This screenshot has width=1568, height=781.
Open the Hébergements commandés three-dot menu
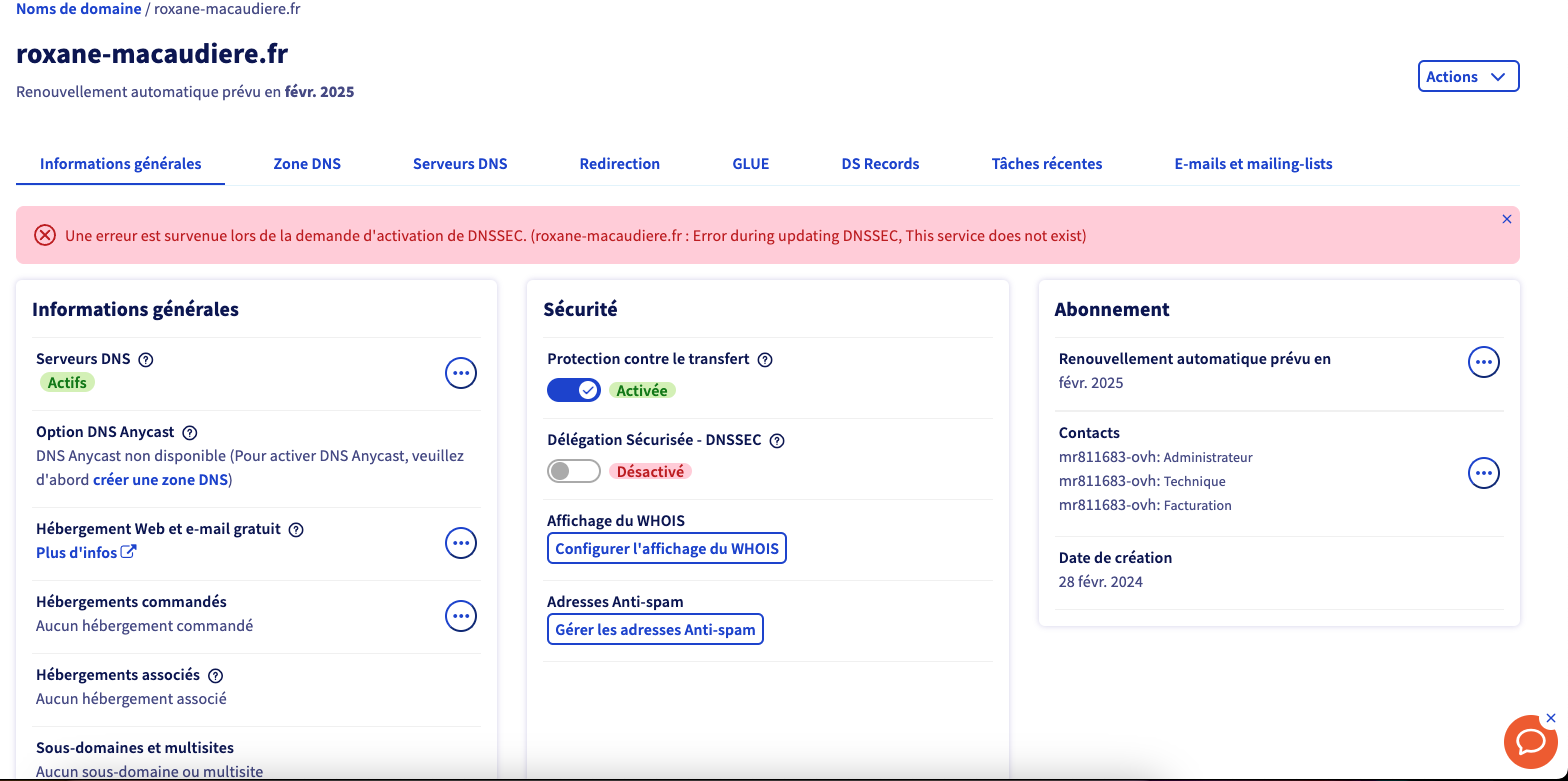coord(460,616)
